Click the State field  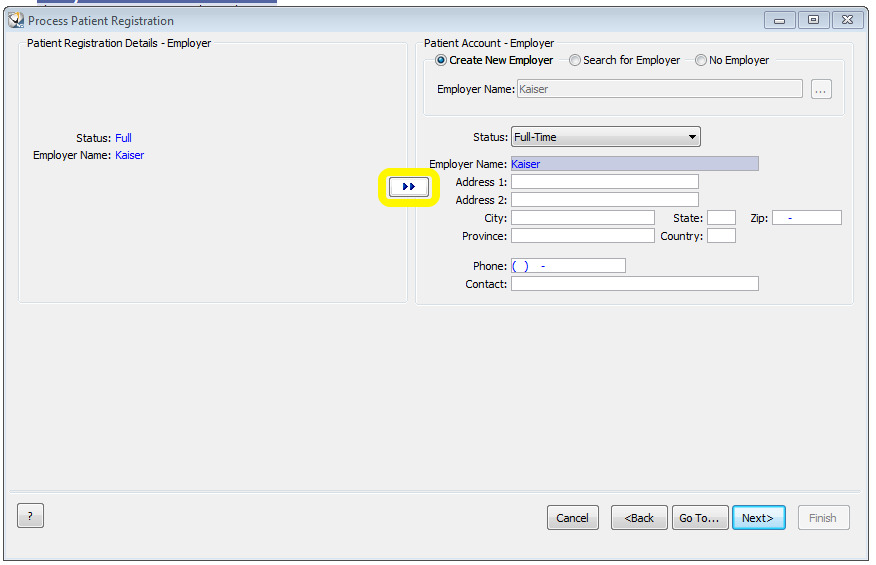click(721, 218)
